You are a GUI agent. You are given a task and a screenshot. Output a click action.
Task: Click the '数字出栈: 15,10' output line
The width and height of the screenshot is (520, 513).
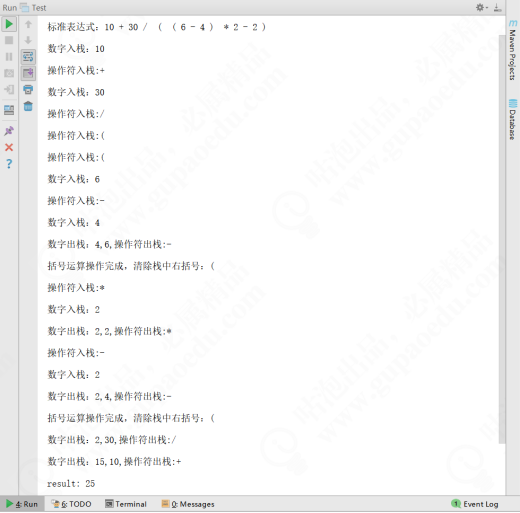(x=114, y=461)
